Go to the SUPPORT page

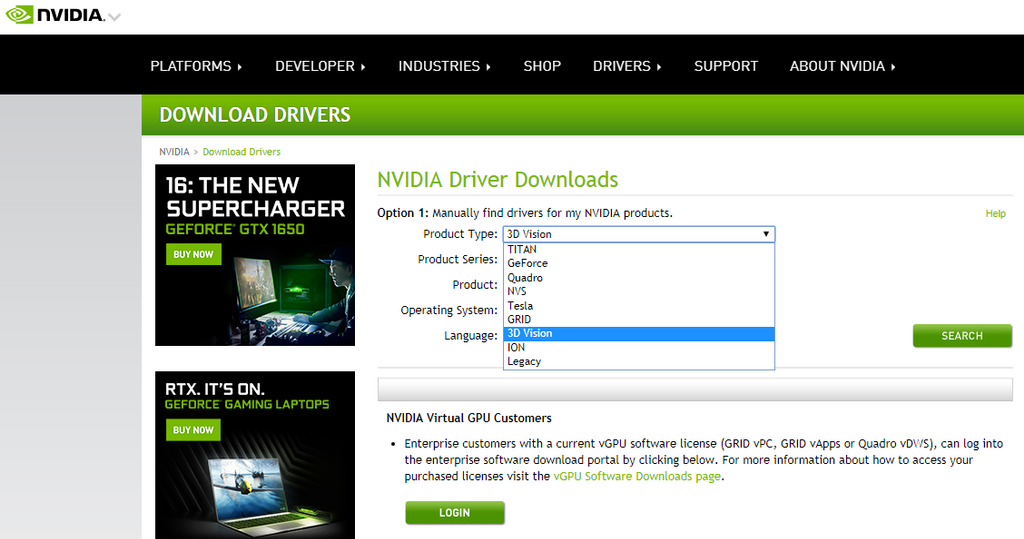[726, 66]
